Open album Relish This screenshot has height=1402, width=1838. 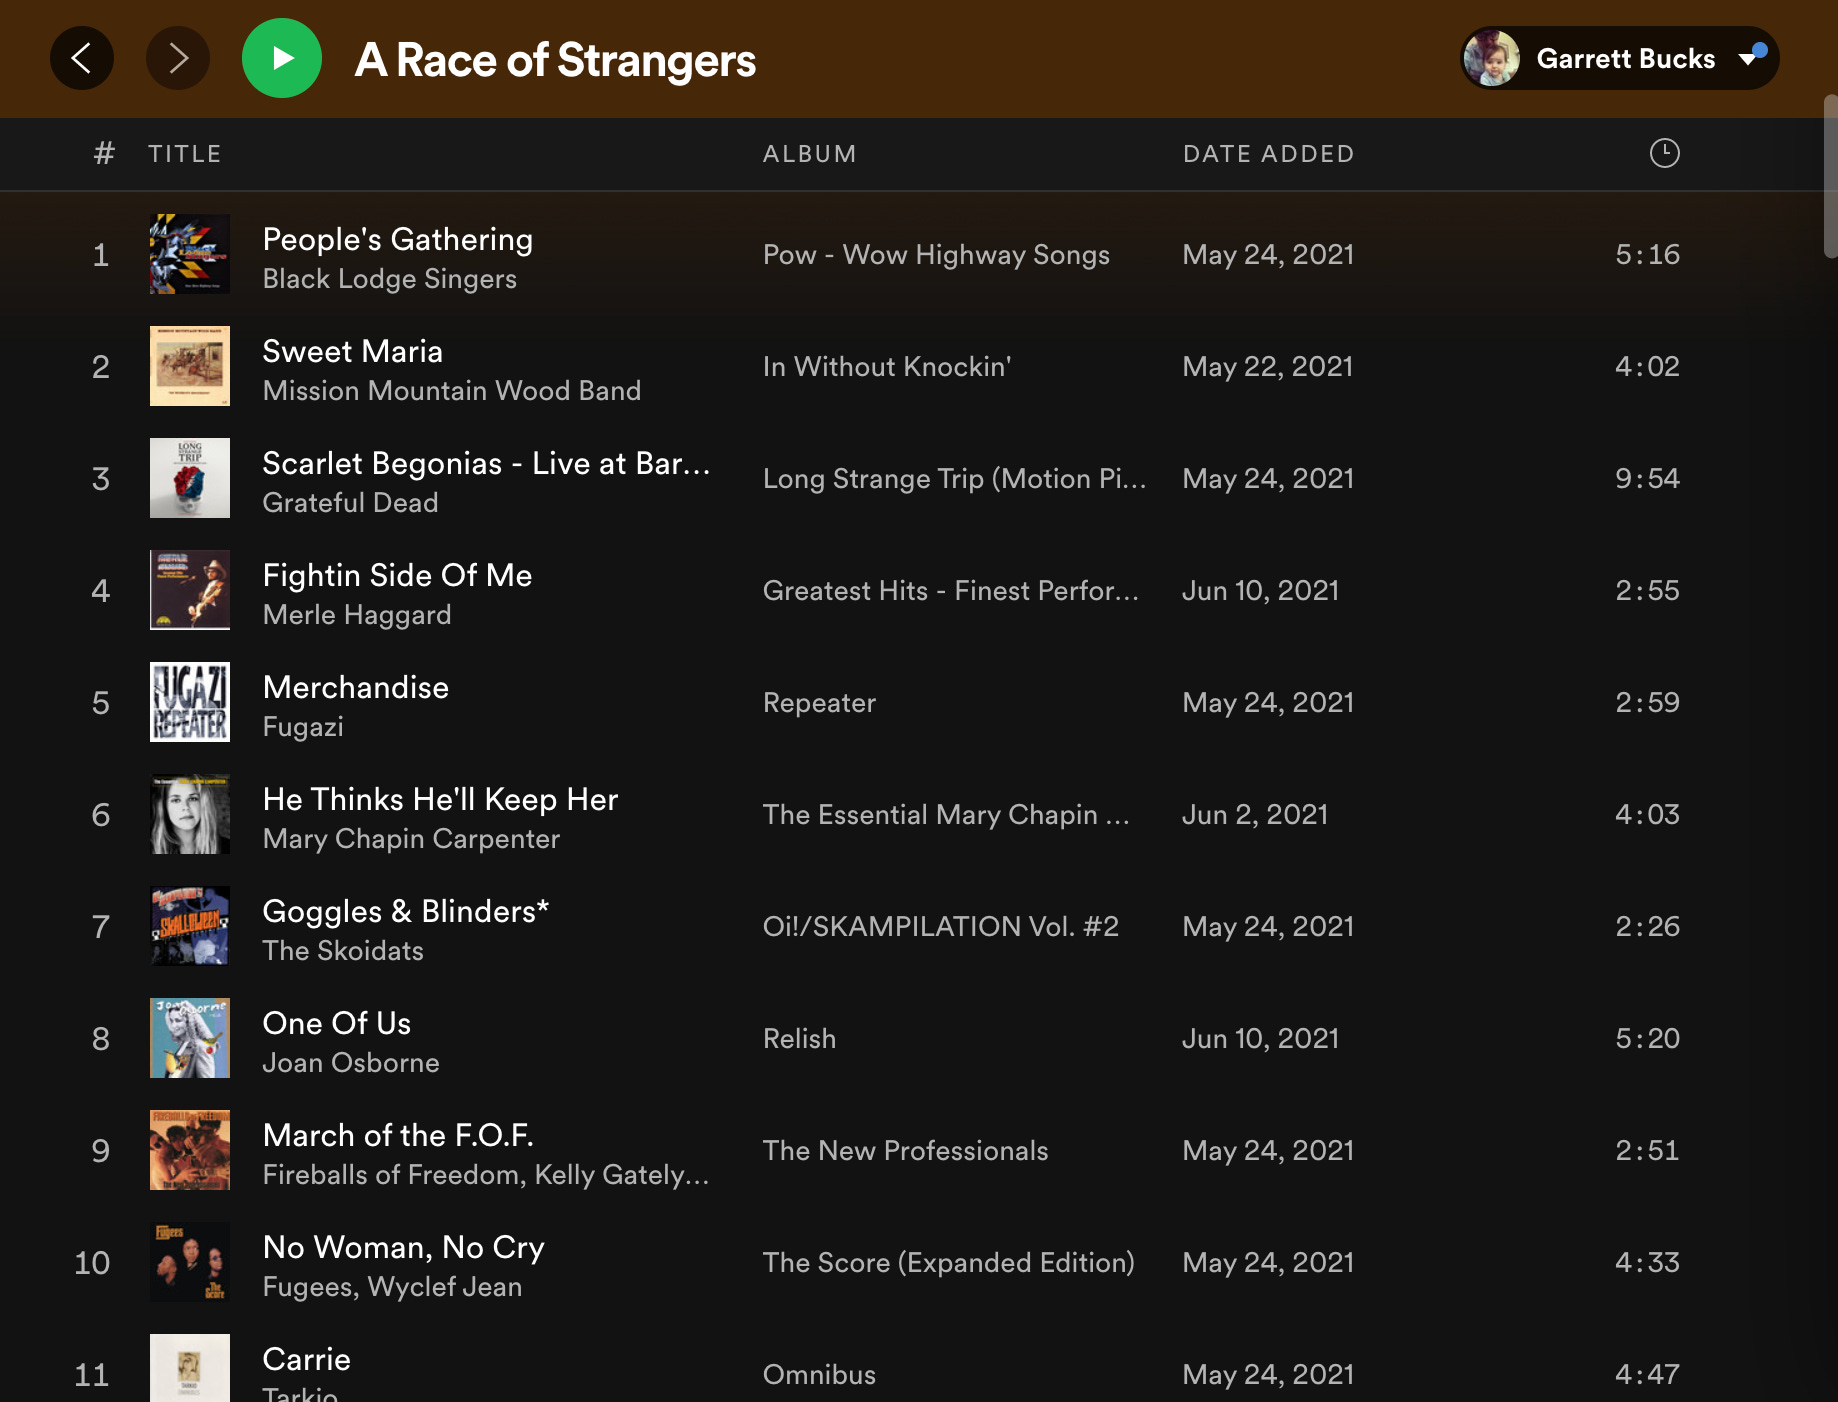point(799,1039)
